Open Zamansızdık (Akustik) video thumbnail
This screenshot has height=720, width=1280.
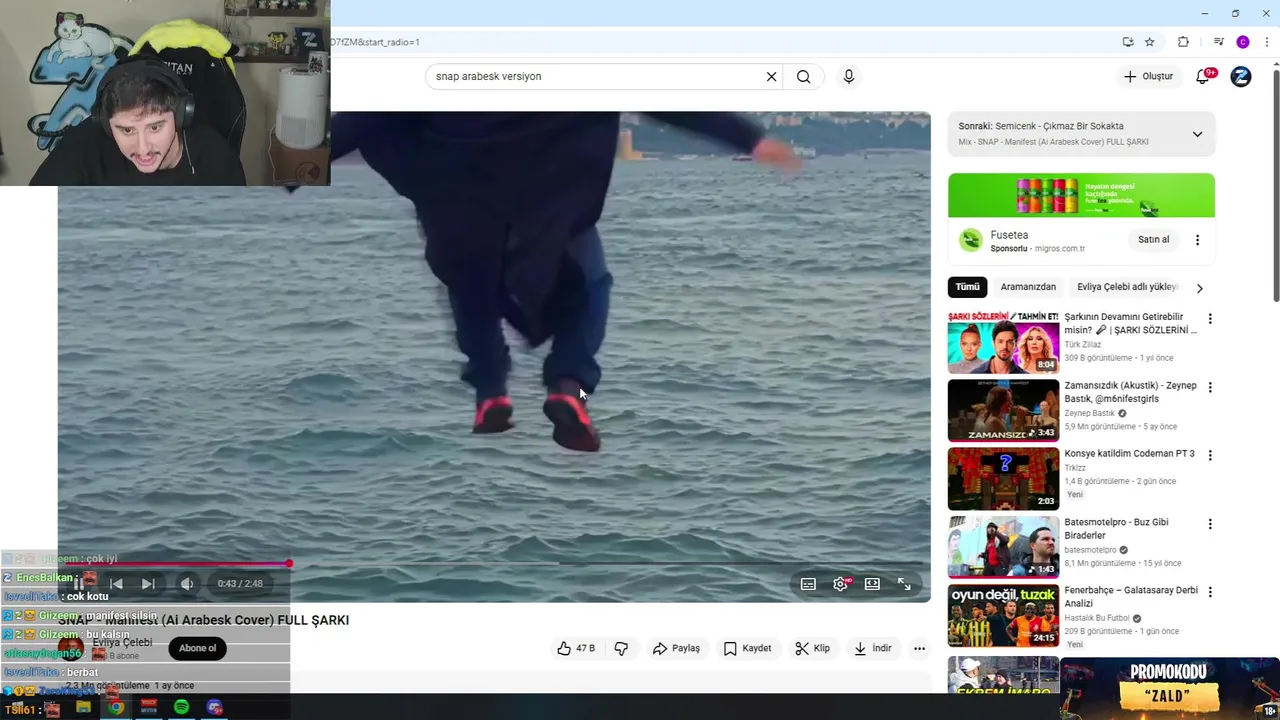(1003, 410)
